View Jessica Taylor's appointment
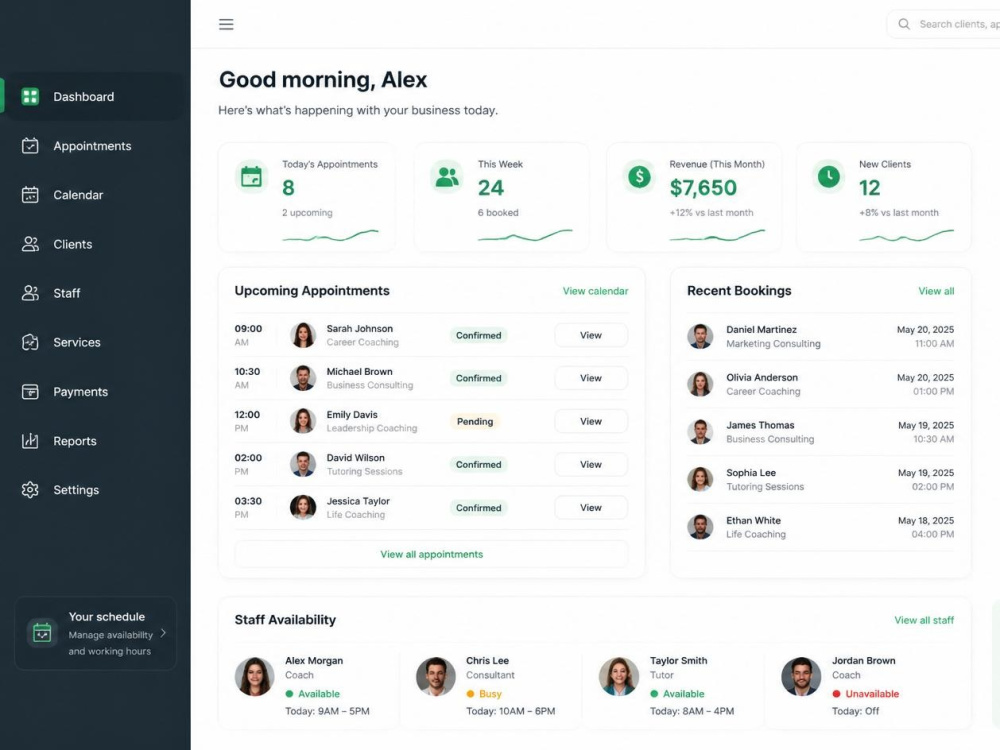1000x750 pixels. point(591,507)
